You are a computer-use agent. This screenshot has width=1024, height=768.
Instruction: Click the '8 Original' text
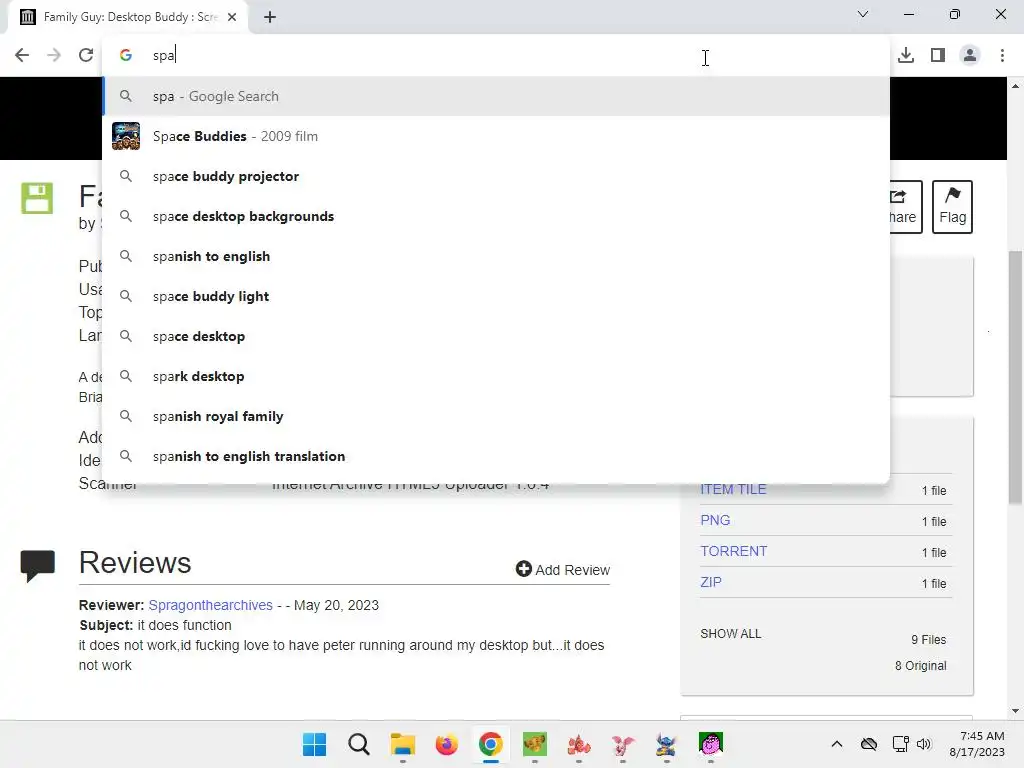[921, 665]
